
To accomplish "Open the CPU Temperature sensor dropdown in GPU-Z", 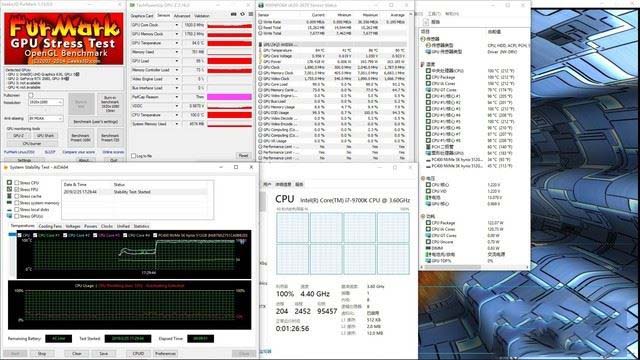I will coord(177,115).
